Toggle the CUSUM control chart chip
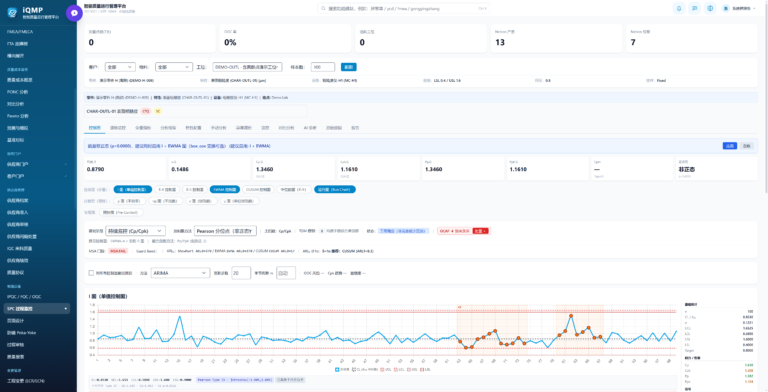This screenshot has height=392, width=768. (258, 189)
